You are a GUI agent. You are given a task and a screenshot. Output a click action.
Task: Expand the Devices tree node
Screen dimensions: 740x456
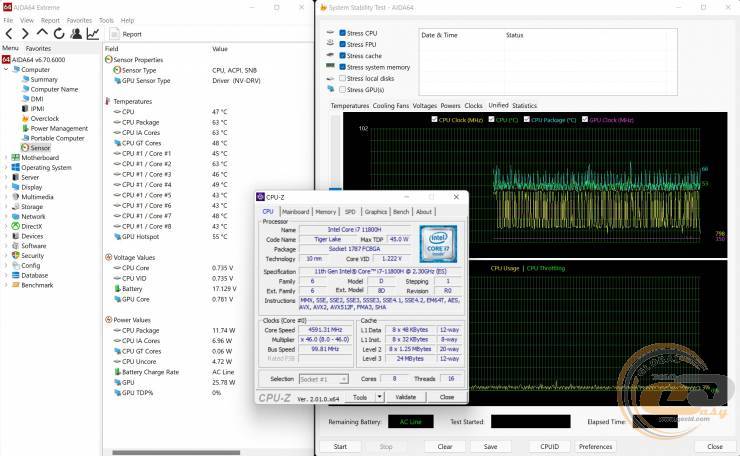point(6,236)
